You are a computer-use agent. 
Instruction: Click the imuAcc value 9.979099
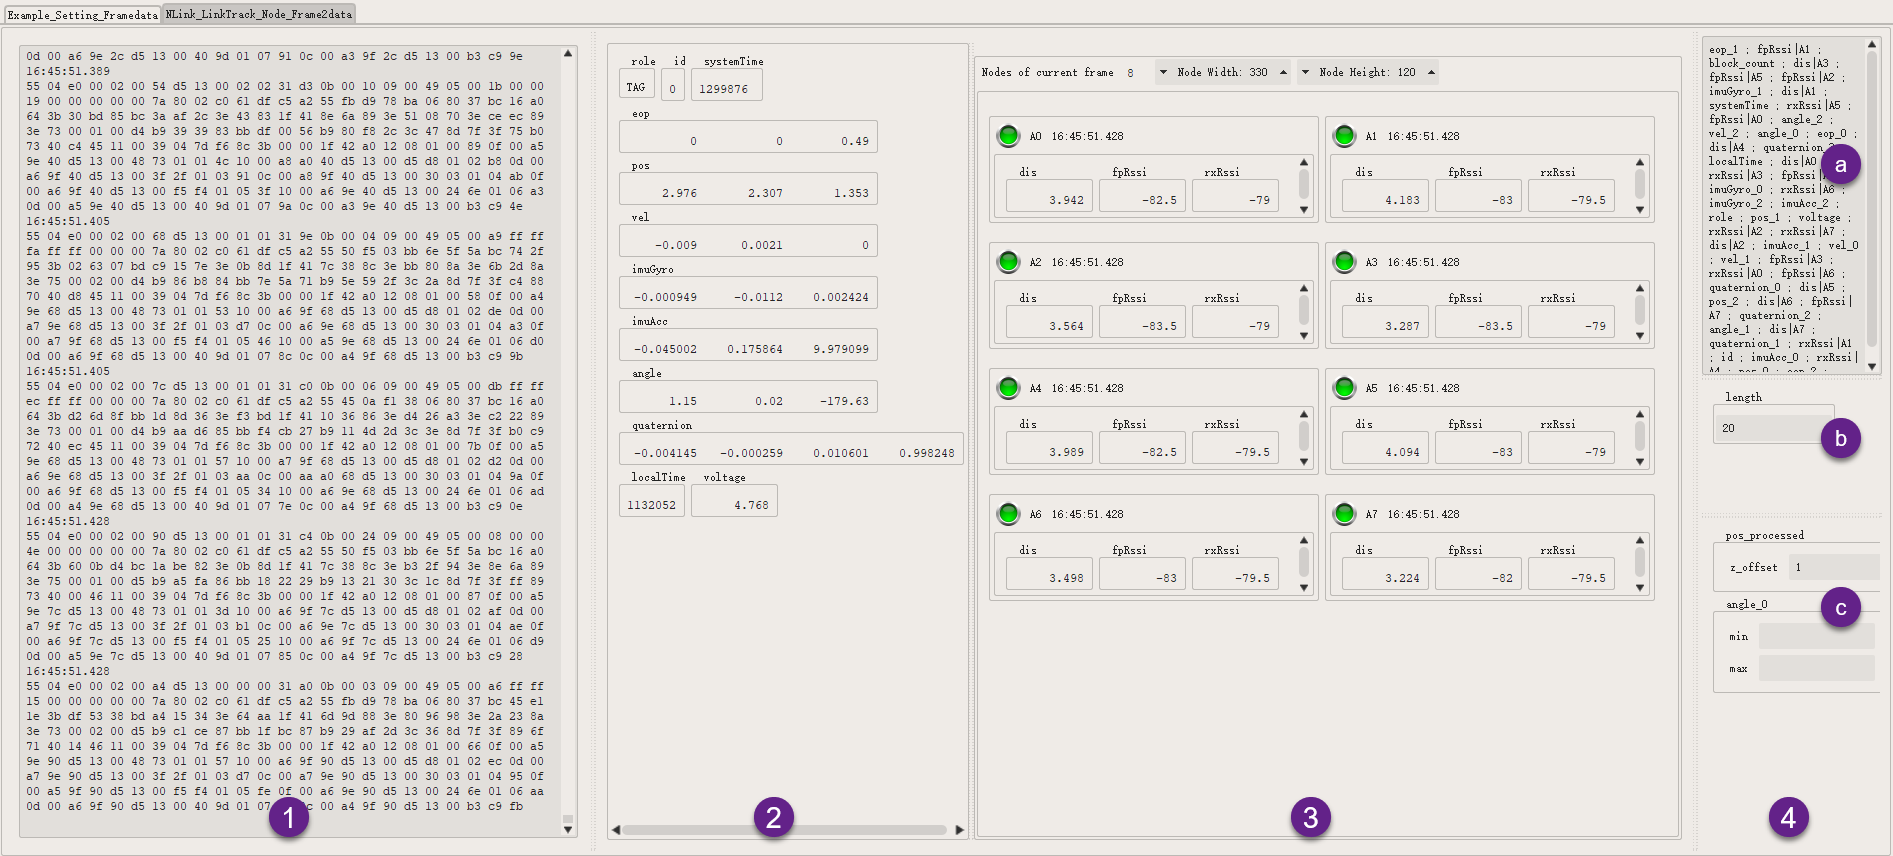click(x=841, y=349)
